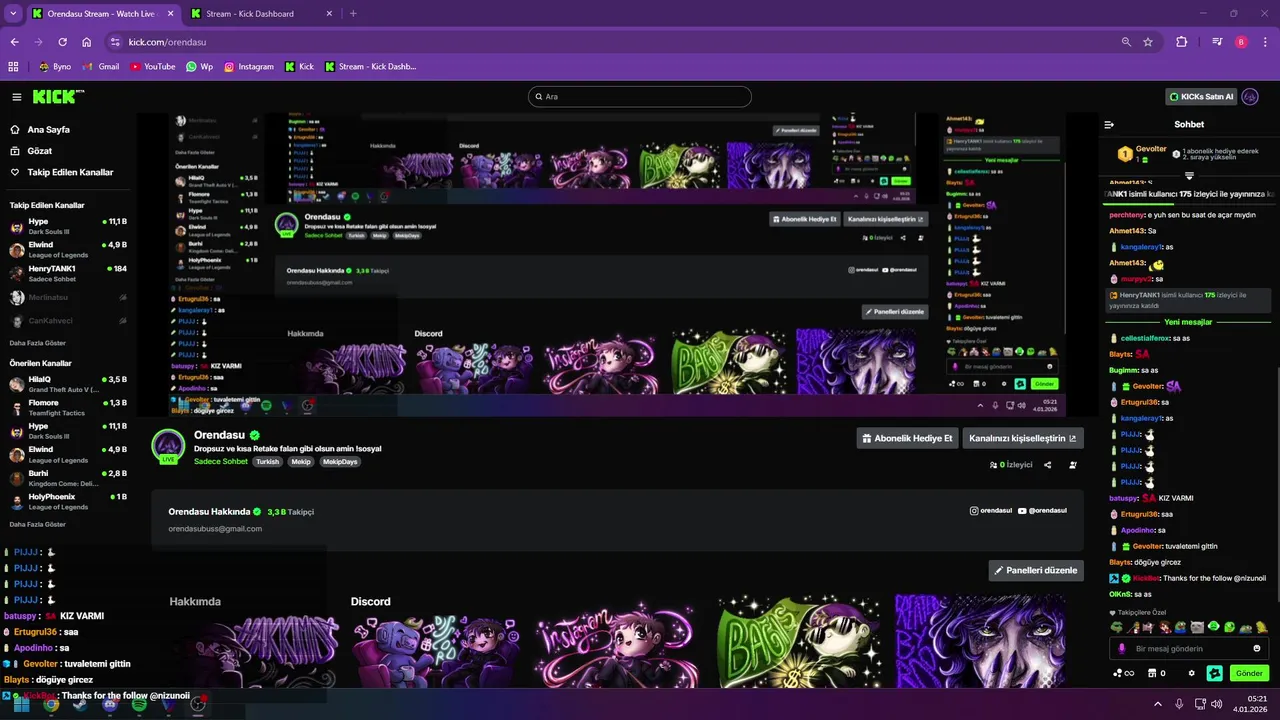Open HenryTANK1 channel under followed channels

click(x=68, y=273)
